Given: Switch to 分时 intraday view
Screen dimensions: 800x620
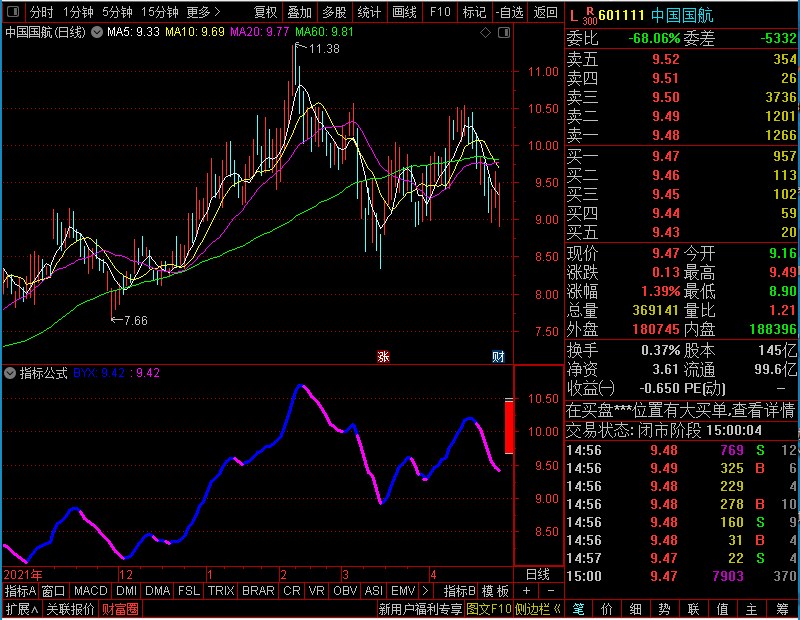Looking at the screenshot, I should [41, 12].
